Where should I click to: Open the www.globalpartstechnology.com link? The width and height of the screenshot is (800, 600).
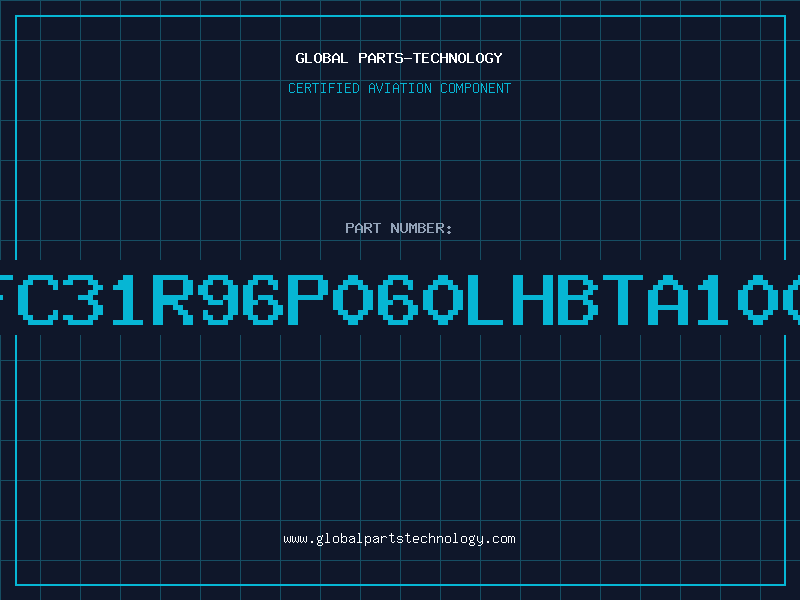(399, 539)
